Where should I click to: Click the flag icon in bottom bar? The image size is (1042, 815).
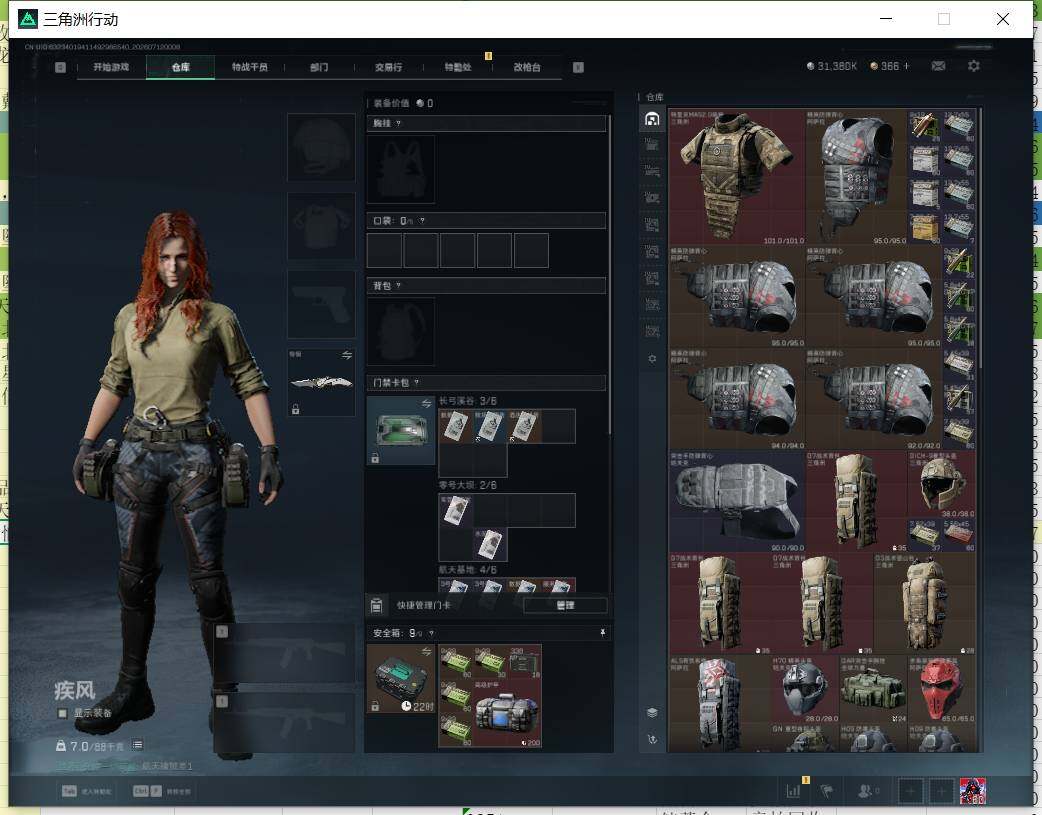click(827, 791)
